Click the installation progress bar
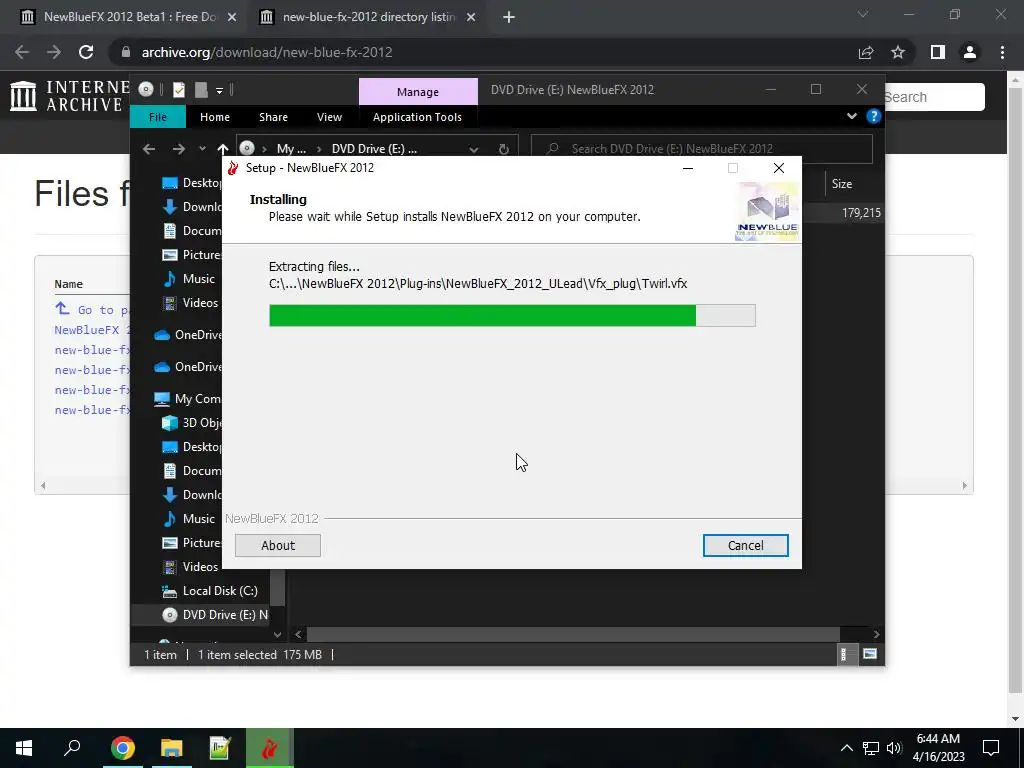 point(512,315)
